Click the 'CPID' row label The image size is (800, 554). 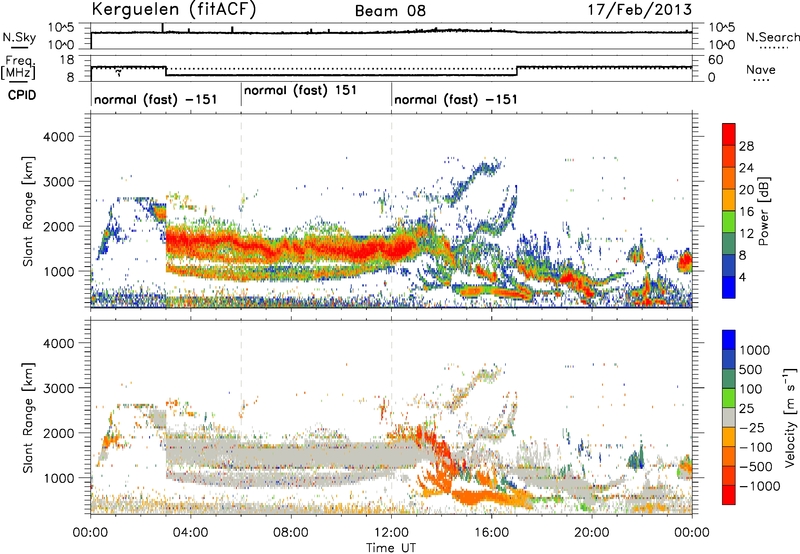click(x=22, y=95)
